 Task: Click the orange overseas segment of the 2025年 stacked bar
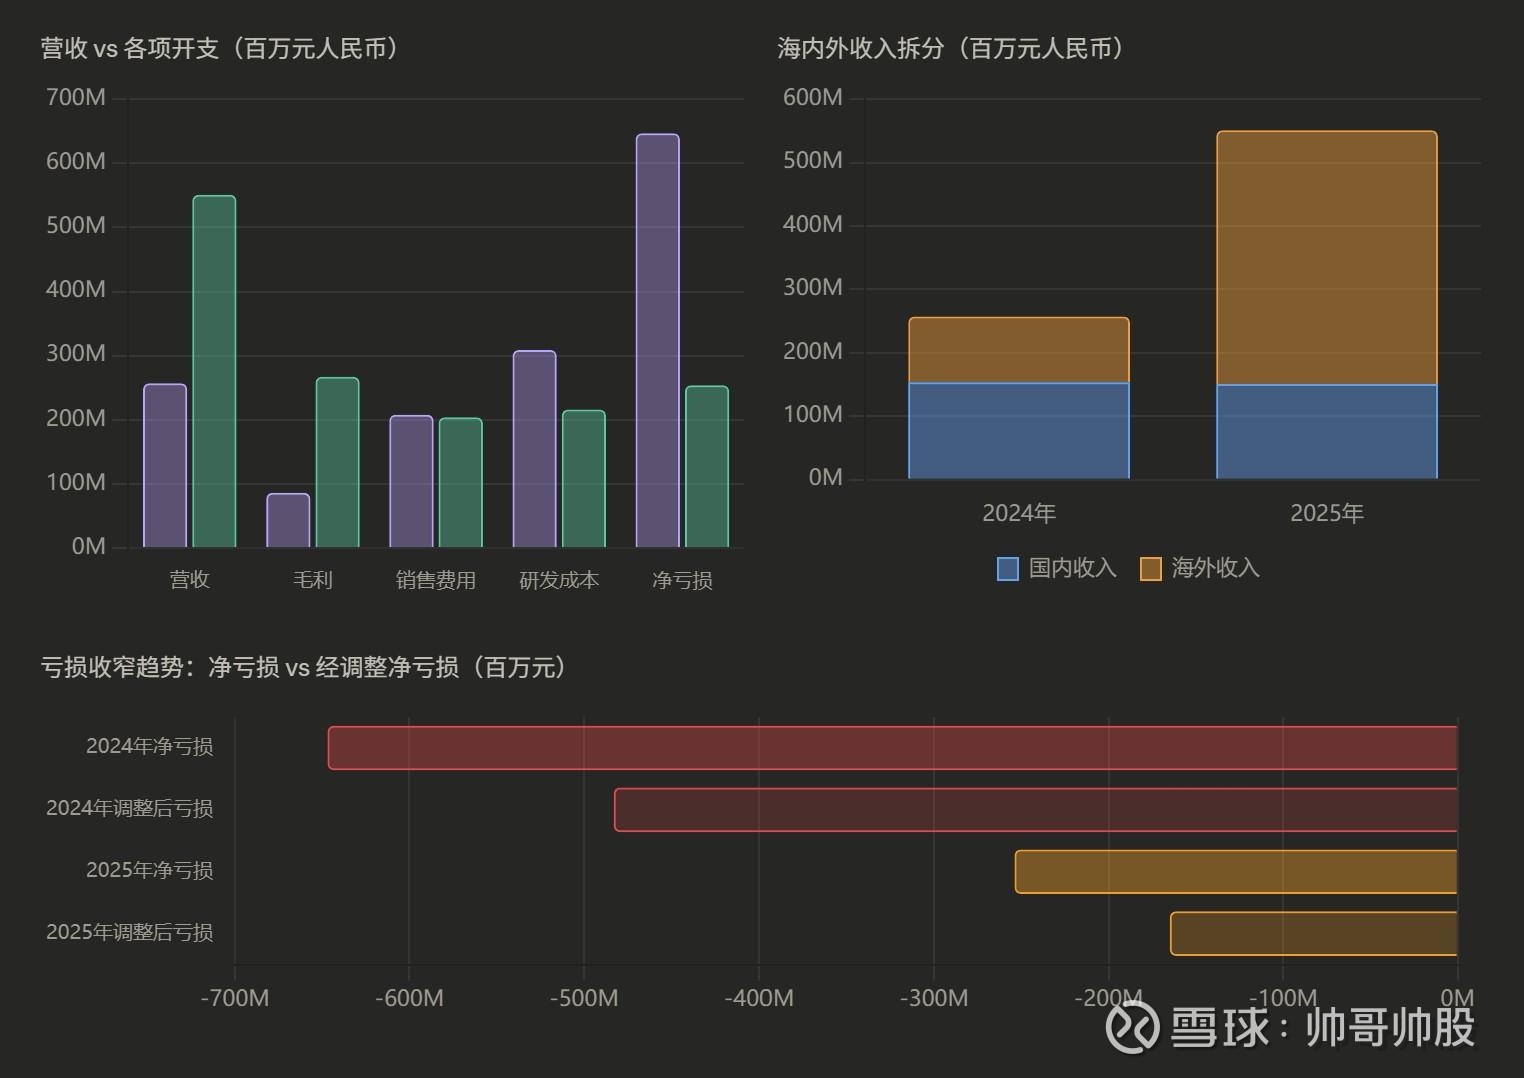coord(1327,258)
